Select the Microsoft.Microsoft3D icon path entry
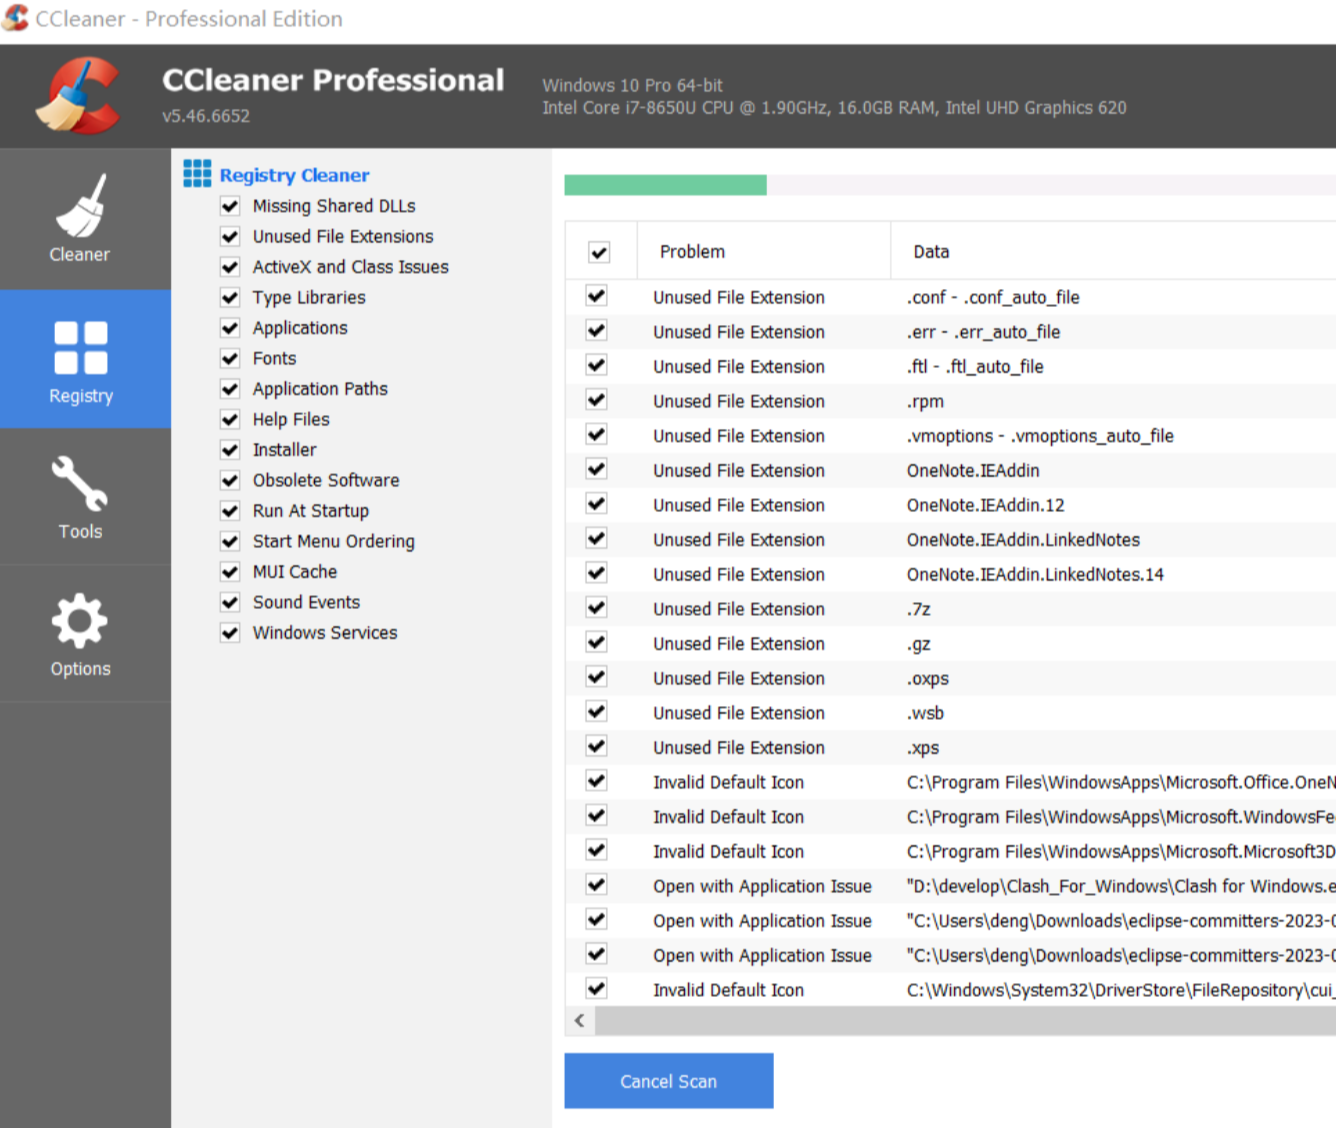 click(1121, 852)
